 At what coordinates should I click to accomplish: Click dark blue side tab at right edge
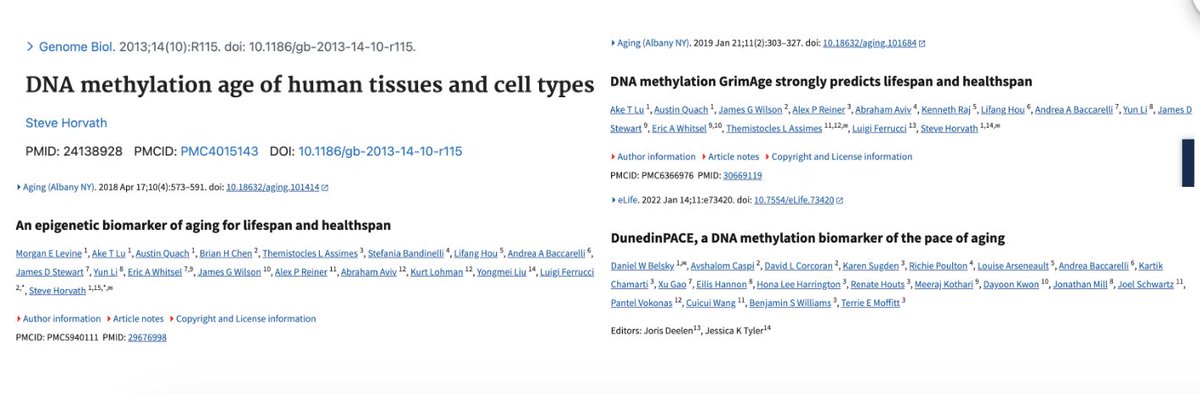click(x=1188, y=163)
